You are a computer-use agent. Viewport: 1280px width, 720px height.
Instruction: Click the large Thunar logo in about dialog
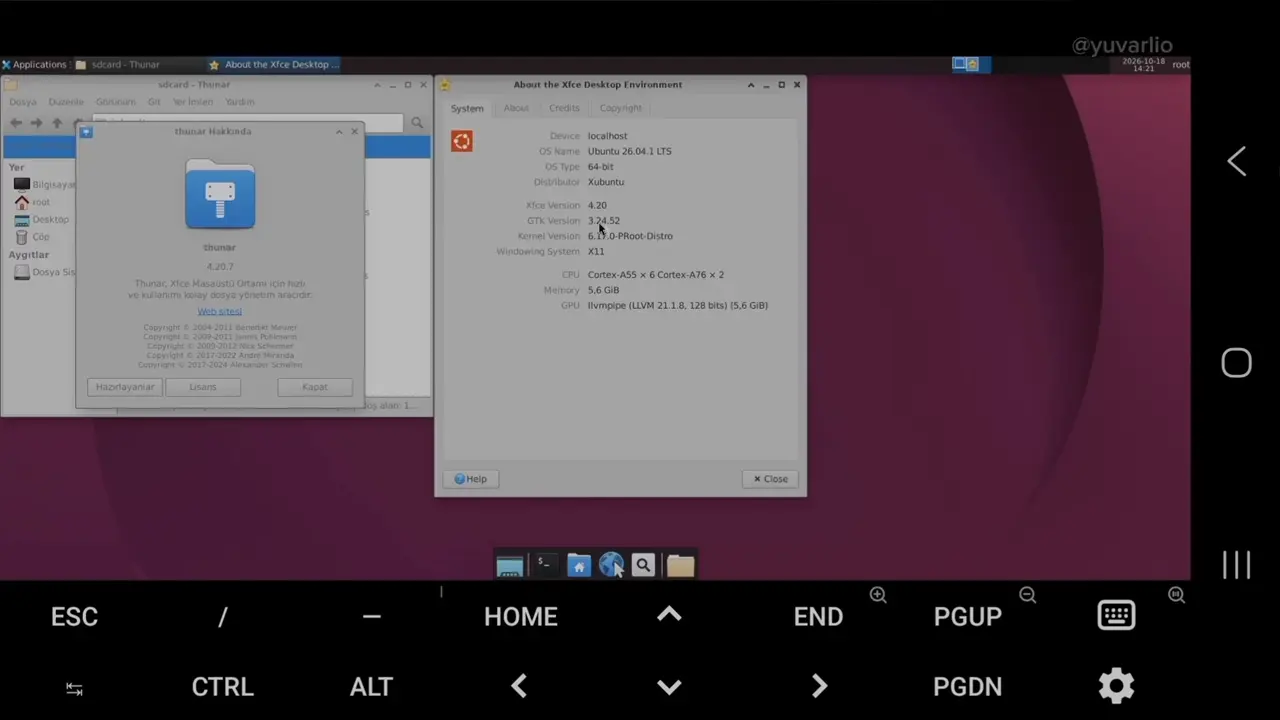tap(220, 193)
